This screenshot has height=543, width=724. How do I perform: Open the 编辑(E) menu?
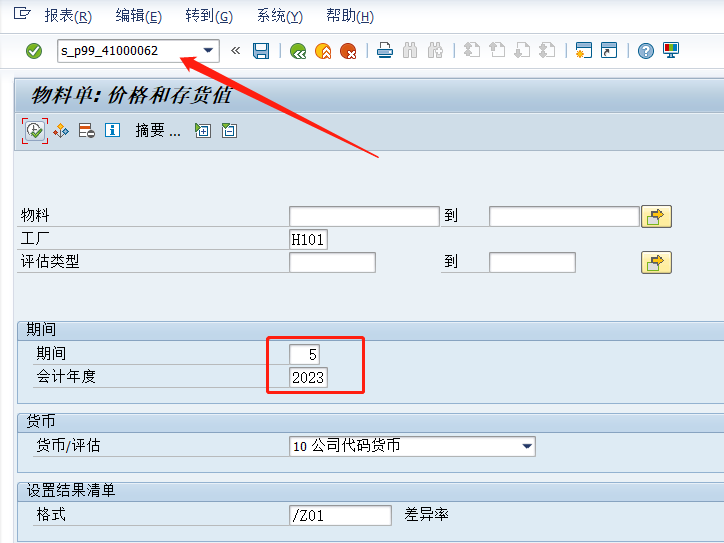(x=139, y=16)
